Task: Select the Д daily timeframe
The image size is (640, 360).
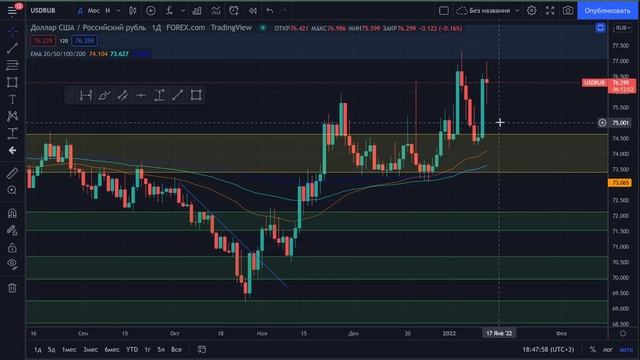Action: pos(80,11)
